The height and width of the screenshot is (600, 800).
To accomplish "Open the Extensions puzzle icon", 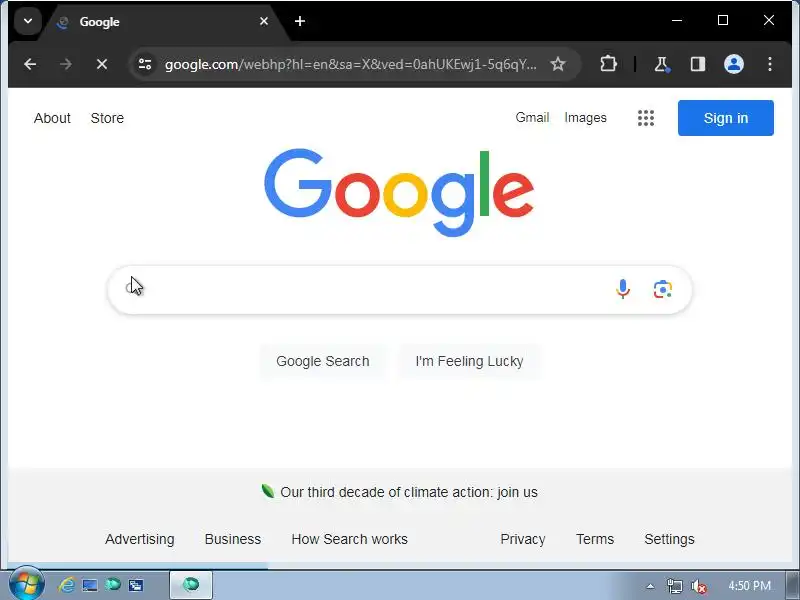I will pyautogui.click(x=608, y=64).
